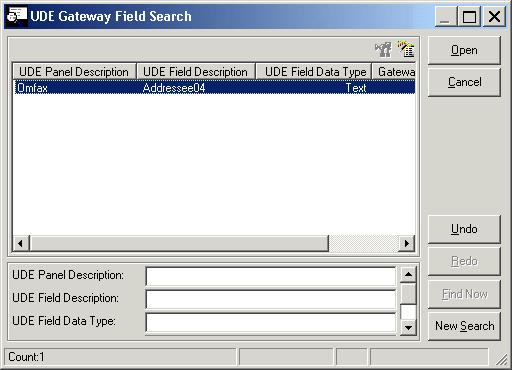Screen dimensions: 512x370
Task: Click the Open button
Action: [x=464, y=50]
